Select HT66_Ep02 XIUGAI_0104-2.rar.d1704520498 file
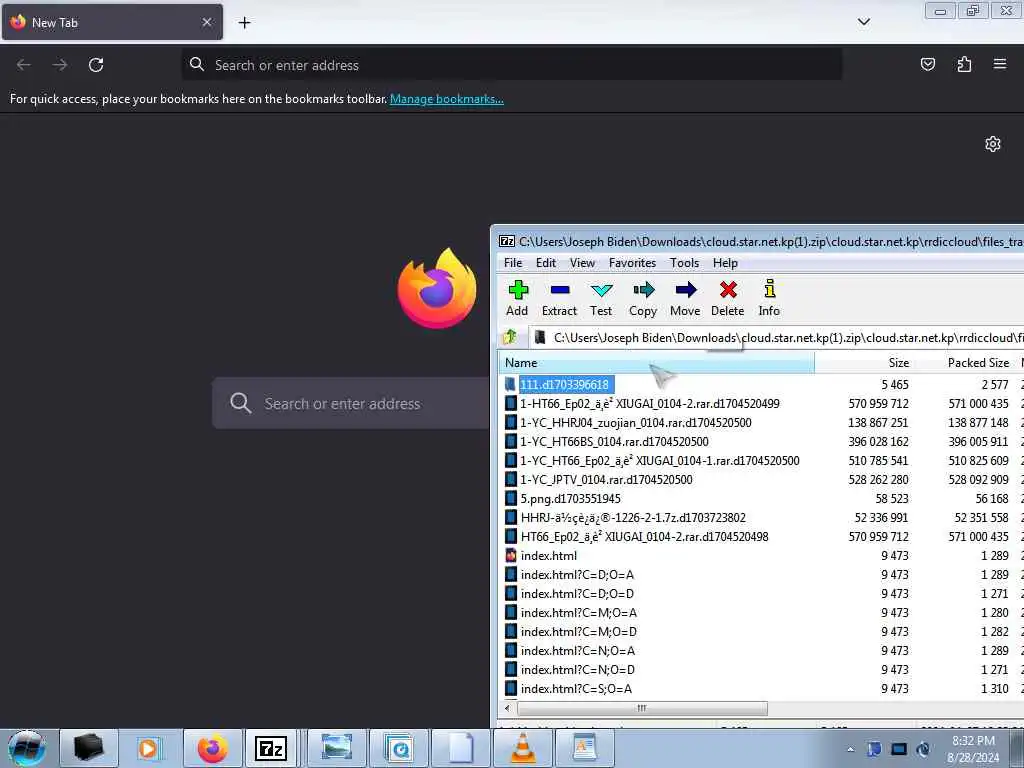 tap(645, 536)
